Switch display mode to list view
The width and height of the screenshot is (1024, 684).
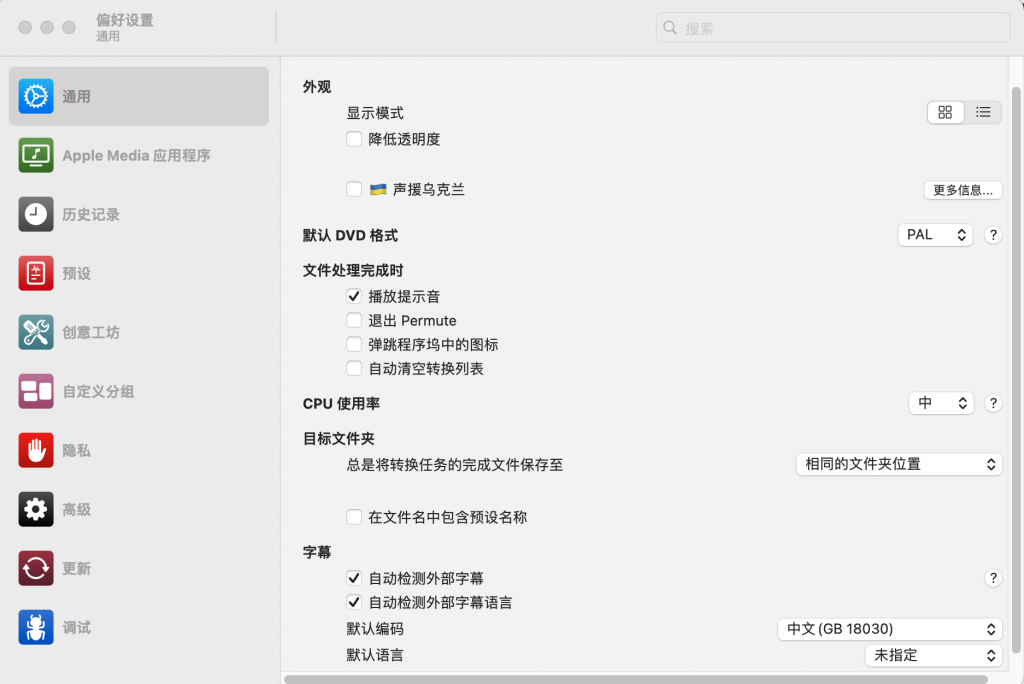coord(983,112)
